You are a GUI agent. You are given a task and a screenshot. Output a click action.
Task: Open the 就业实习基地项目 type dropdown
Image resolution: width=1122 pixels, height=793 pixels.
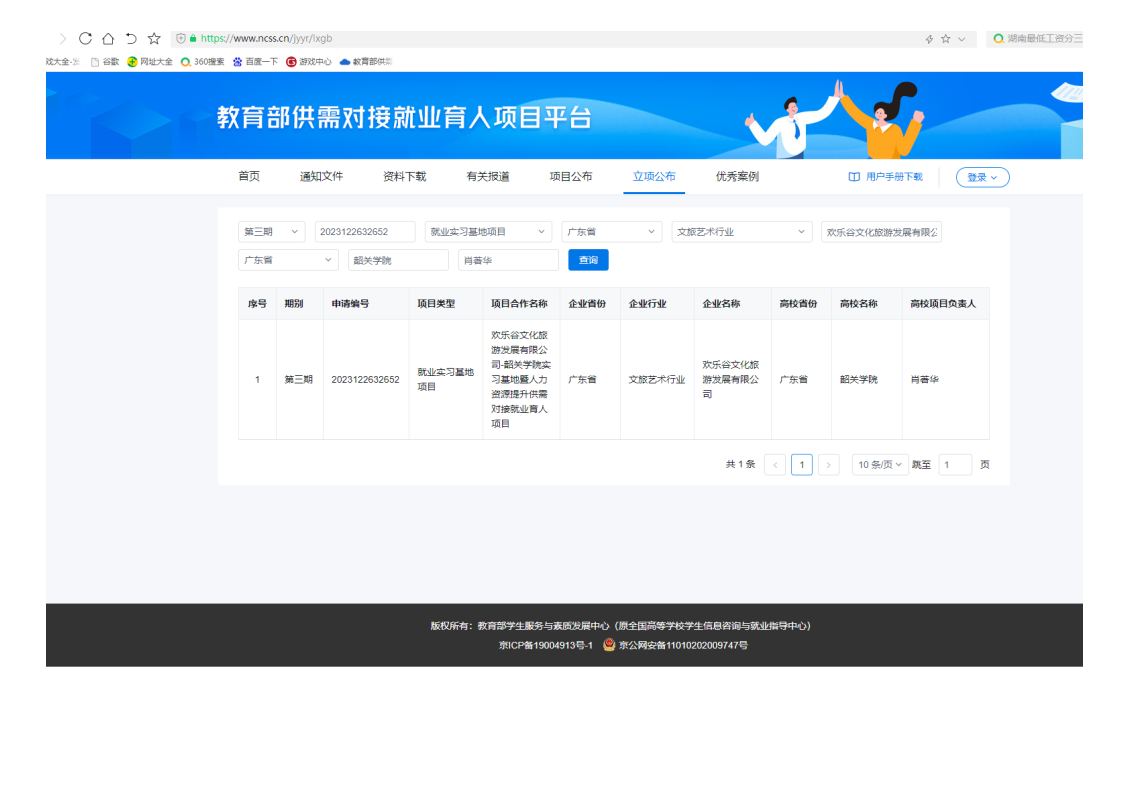[488, 232]
